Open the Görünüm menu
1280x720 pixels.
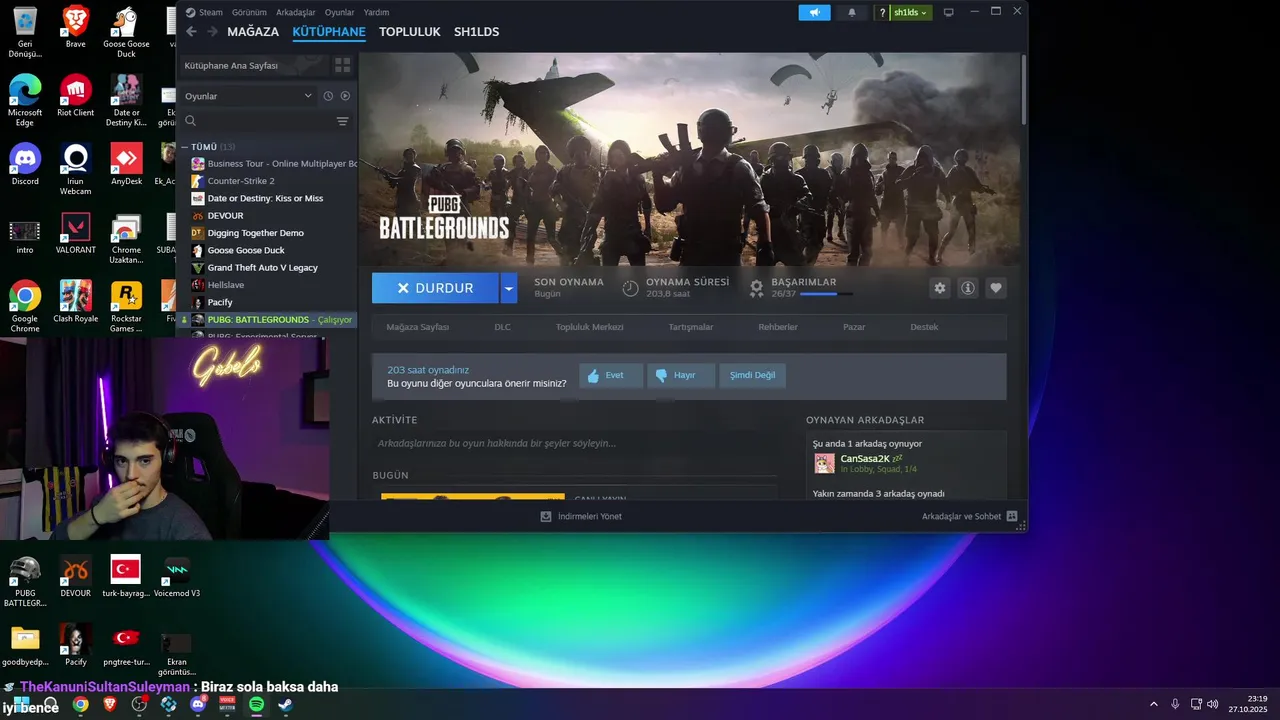[249, 12]
